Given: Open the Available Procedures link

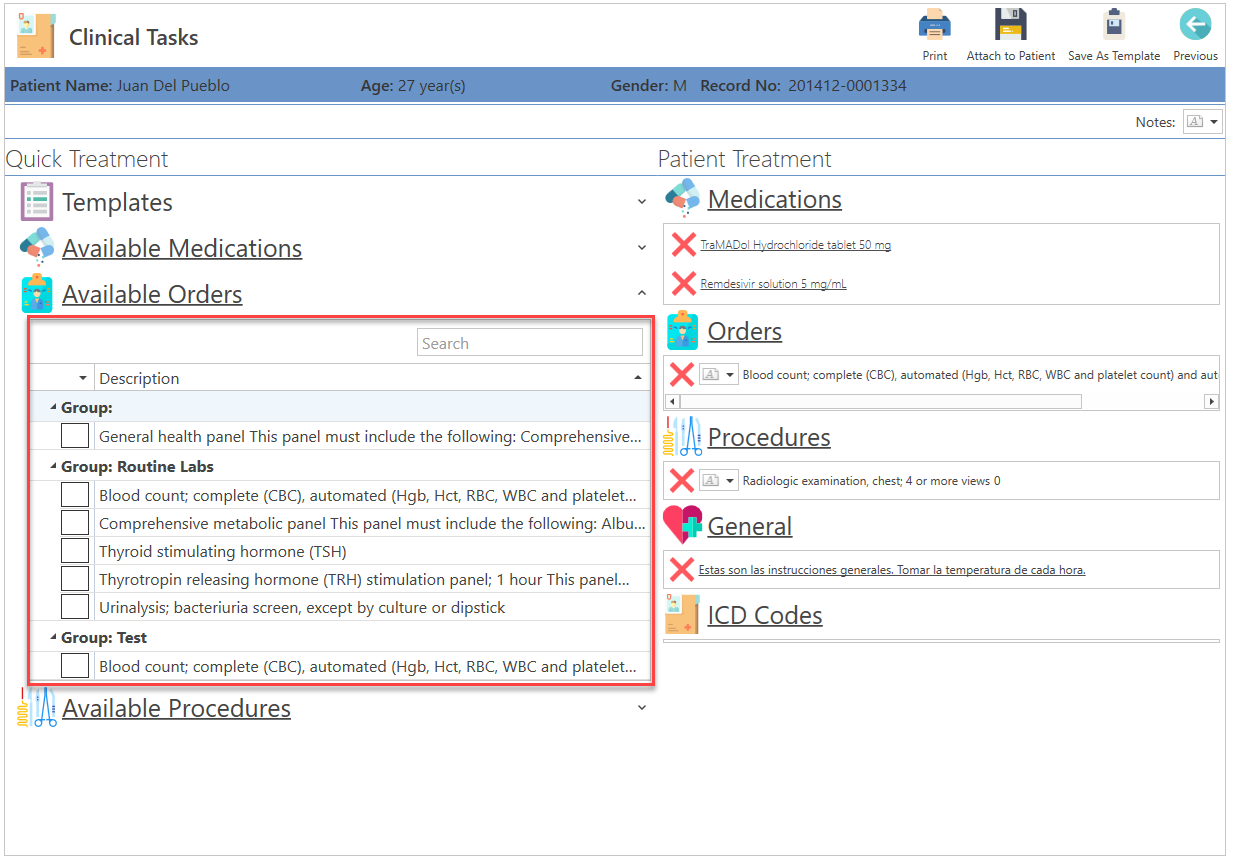Looking at the screenshot, I should (x=176, y=708).
